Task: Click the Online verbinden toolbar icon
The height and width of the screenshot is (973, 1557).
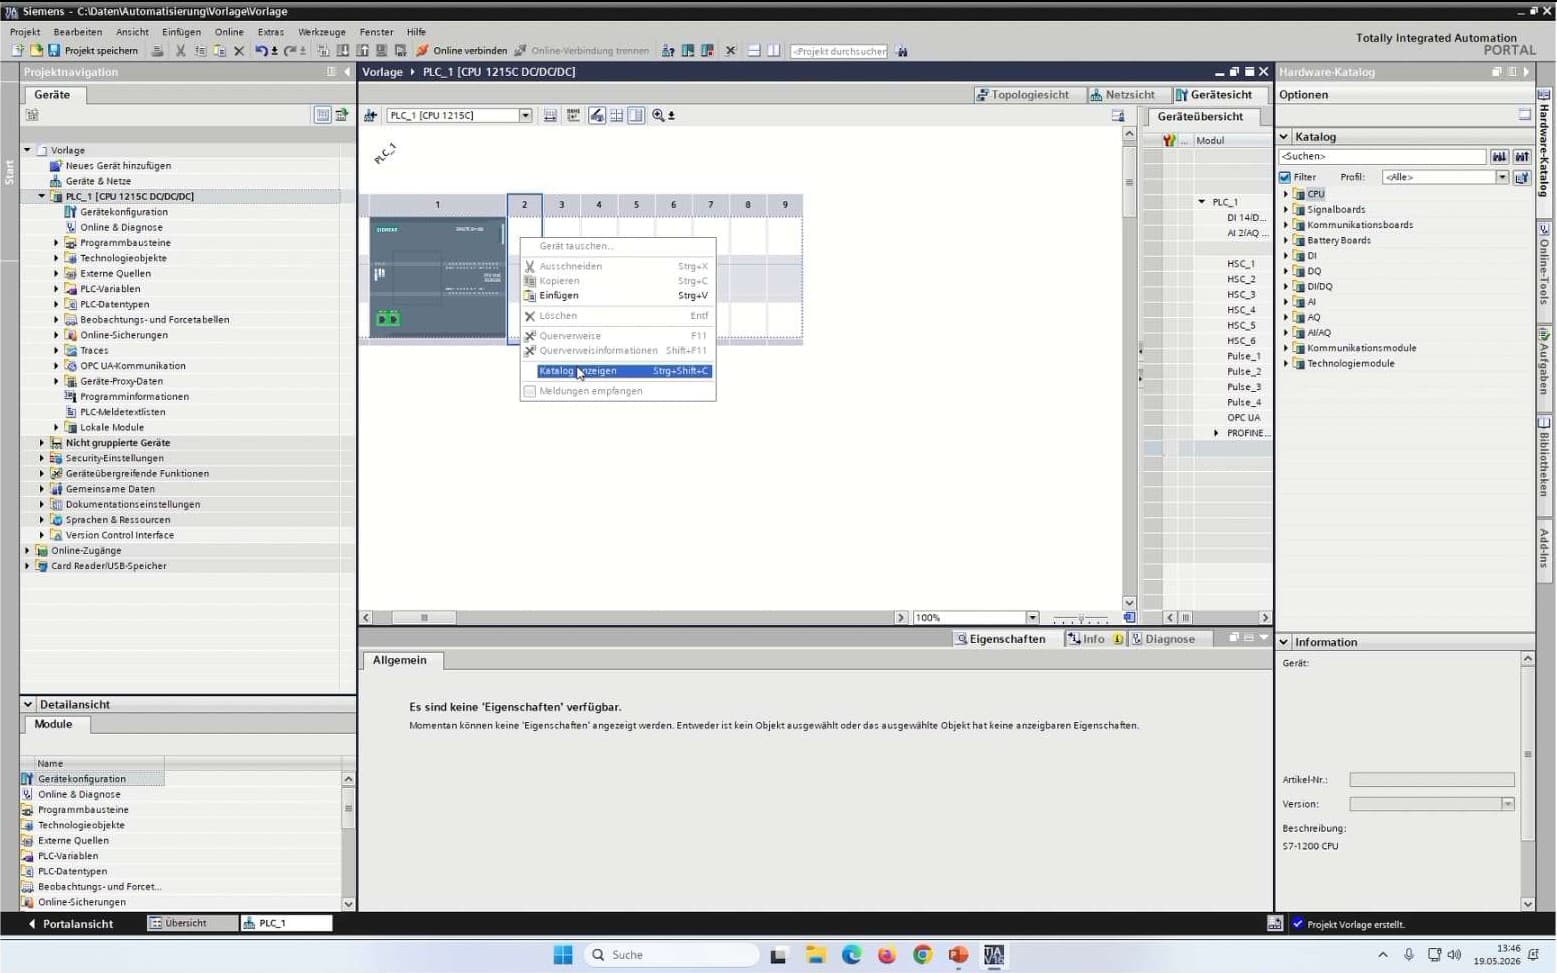Action: (x=422, y=50)
